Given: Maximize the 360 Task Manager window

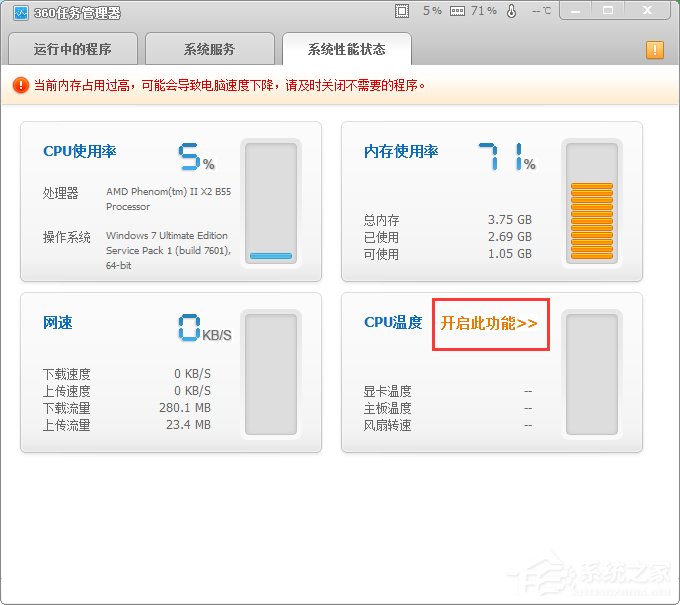Looking at the screenshot, I should [x=608, y=10].
